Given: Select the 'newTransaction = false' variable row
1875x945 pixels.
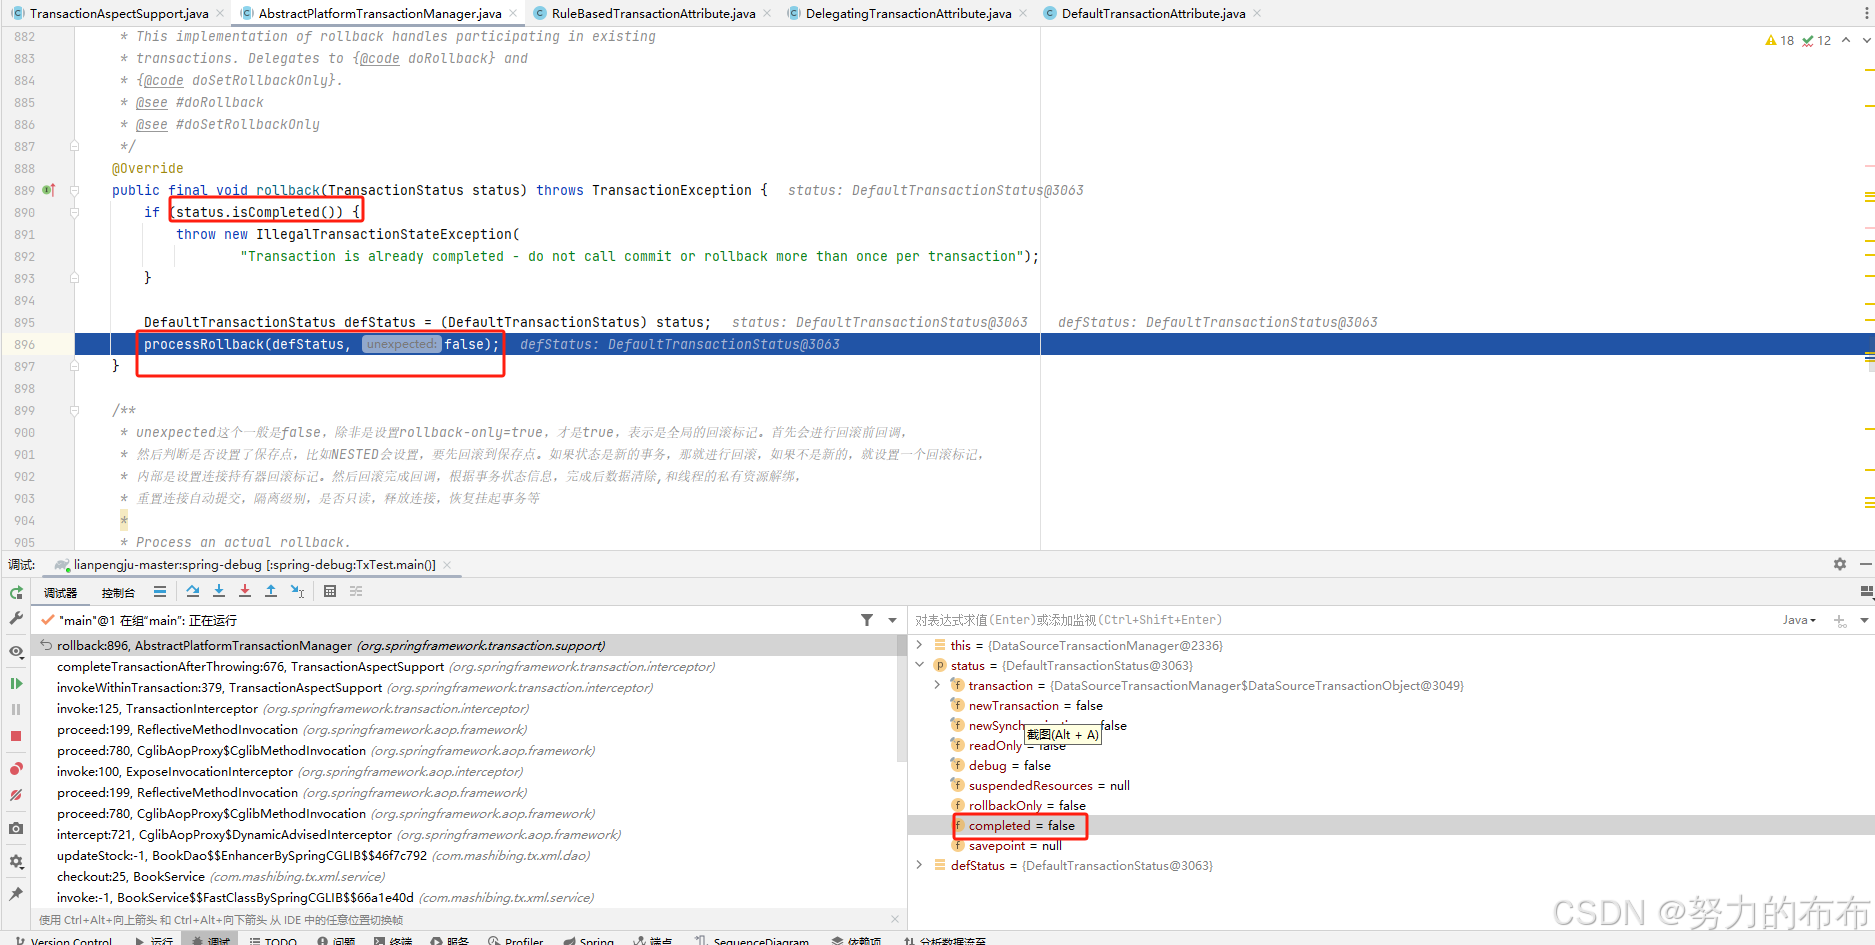Looking at the screenshot, I should [x=1391, y=706].
